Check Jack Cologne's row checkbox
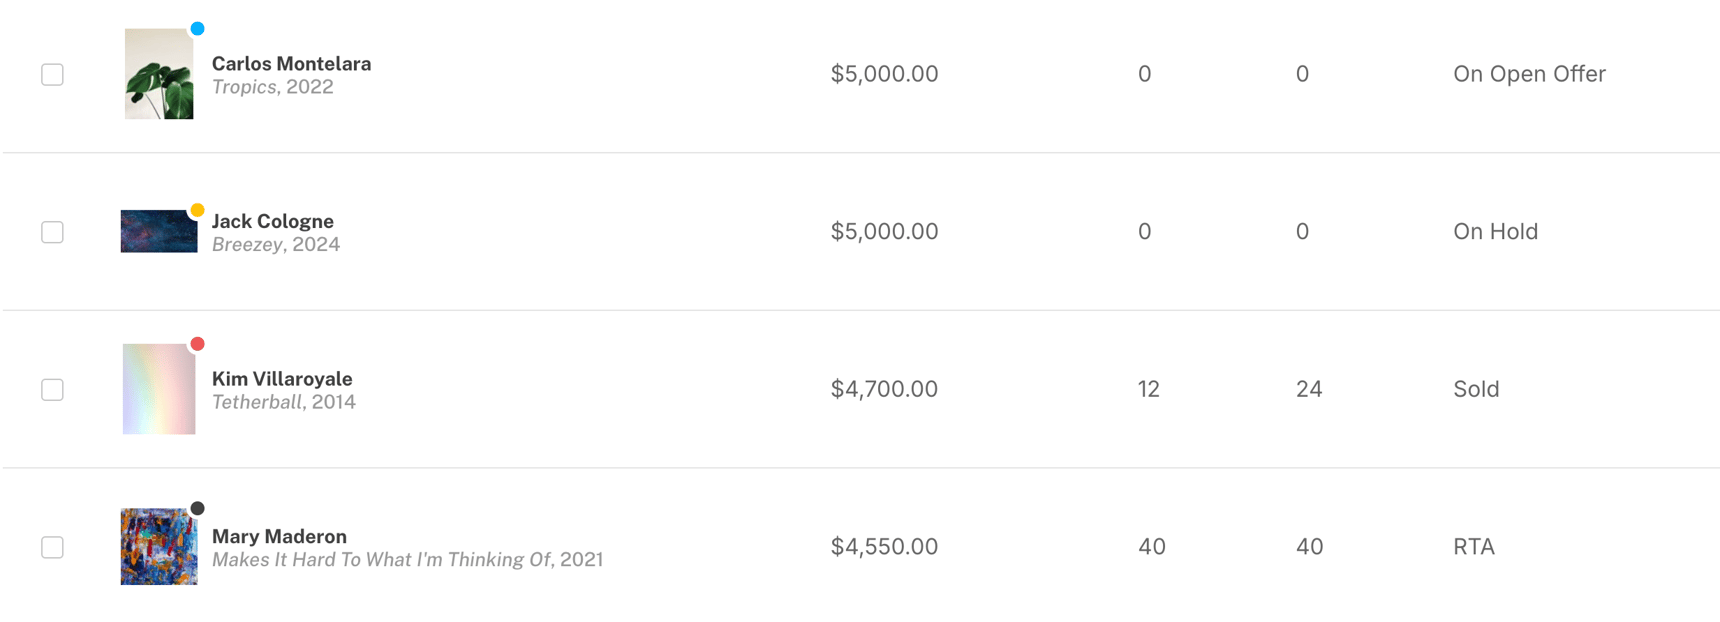1720x622 pixels. [x=52, y=231]
